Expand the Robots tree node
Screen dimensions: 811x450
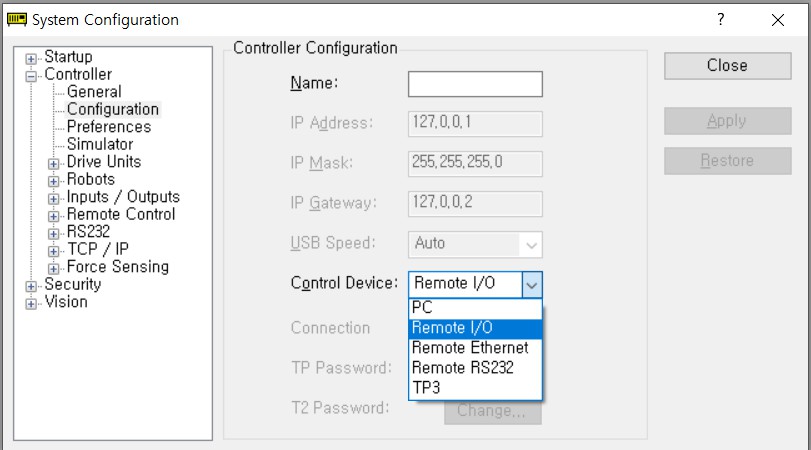point(53,182)
